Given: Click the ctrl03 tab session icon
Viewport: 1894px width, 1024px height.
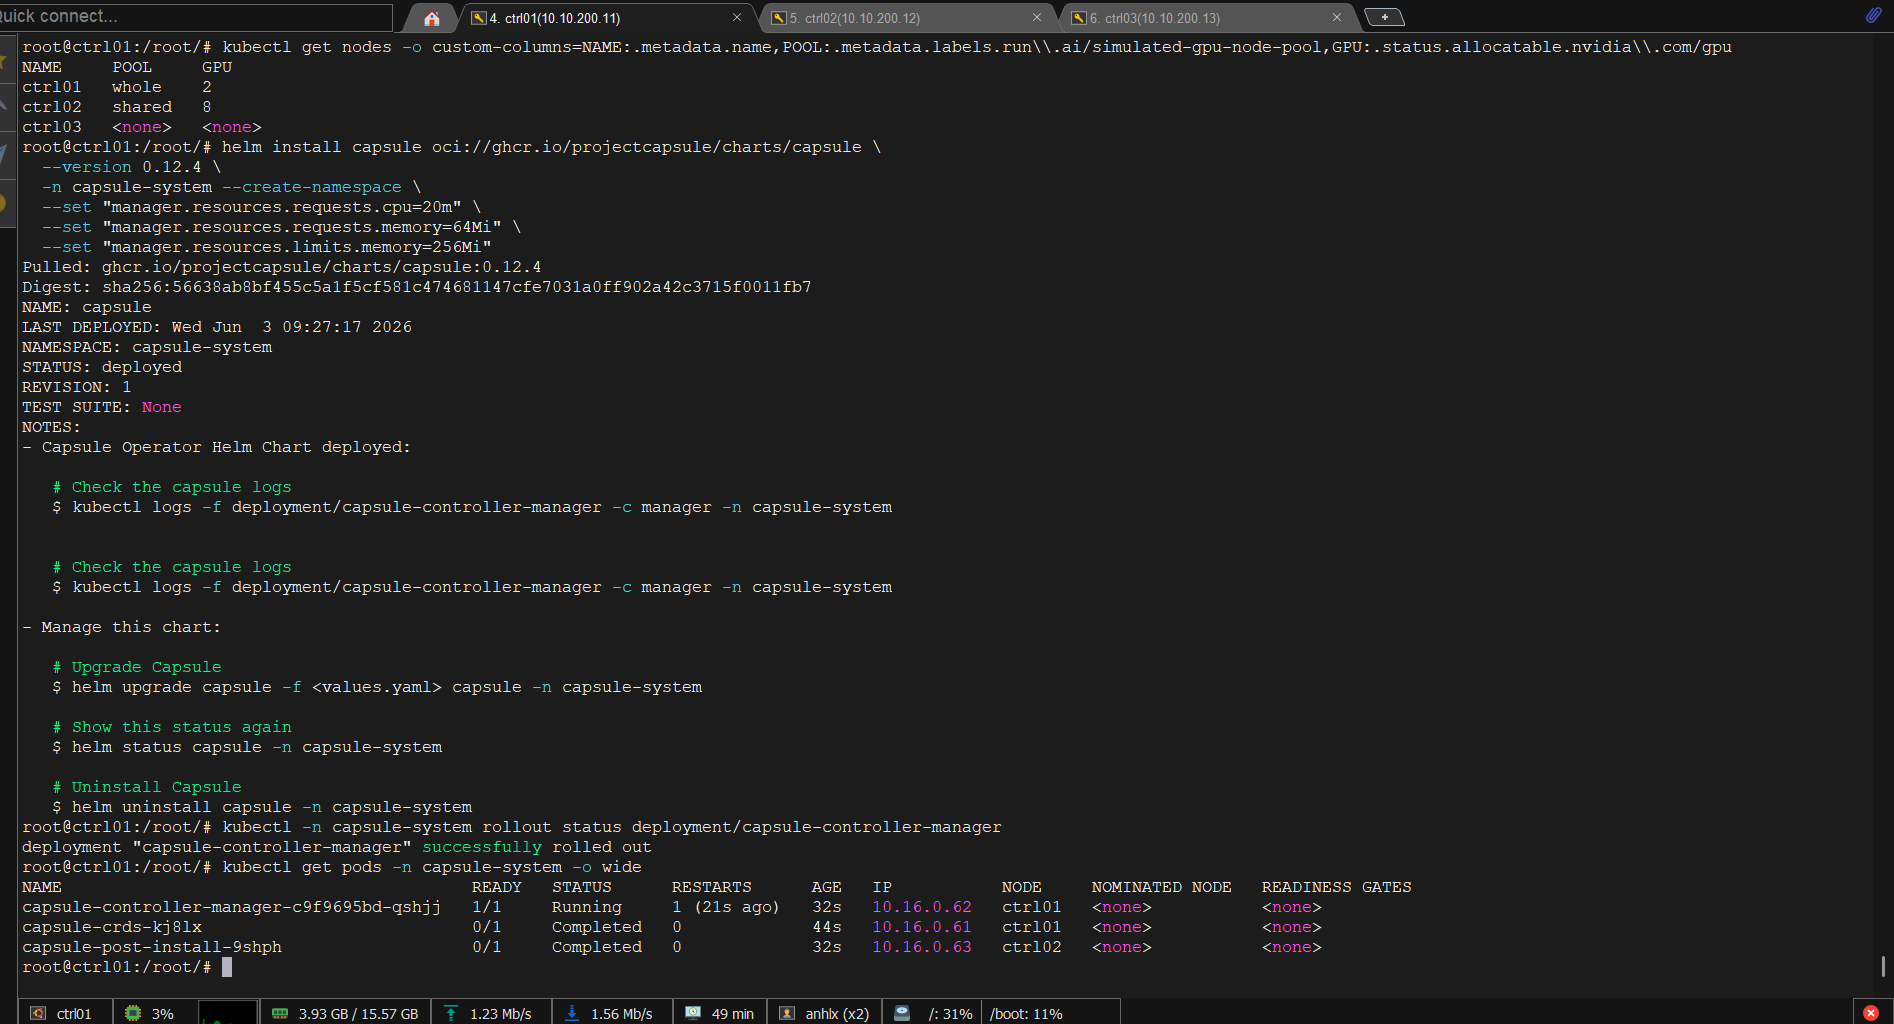Looking at the screenshot, I should (1079, 18).
